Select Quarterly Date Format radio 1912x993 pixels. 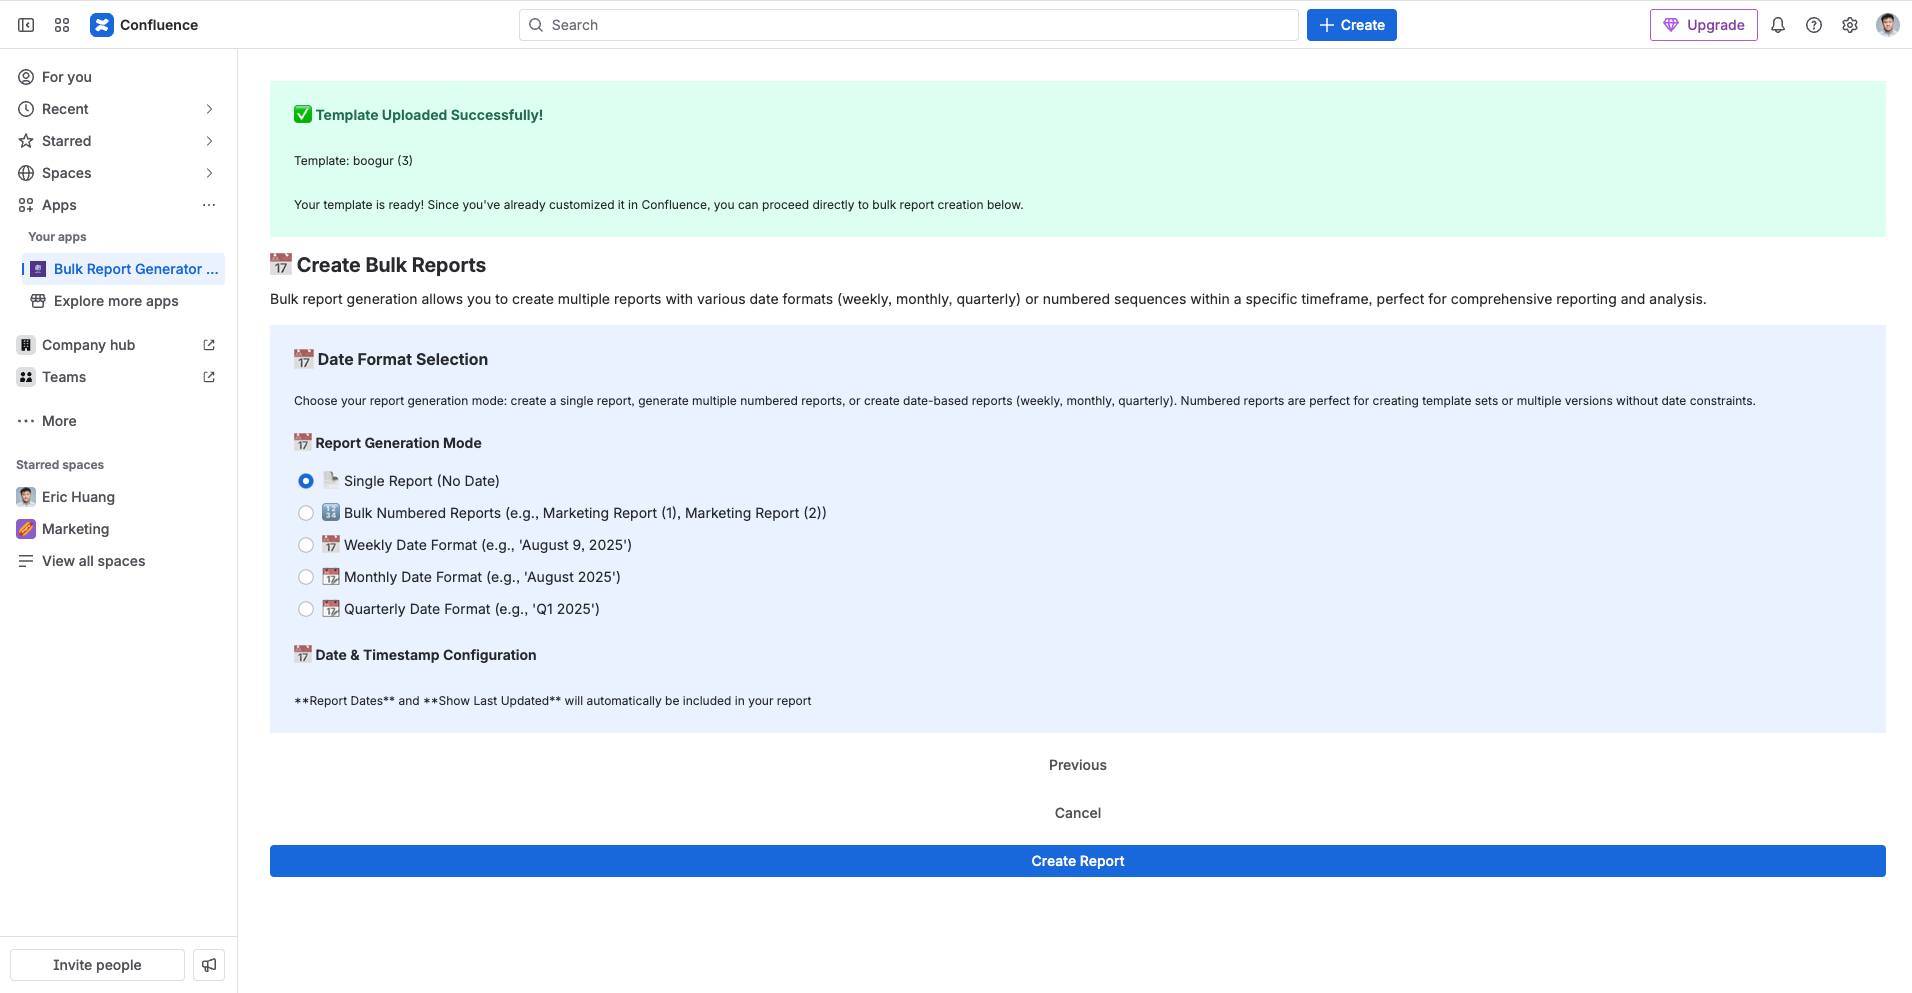306,609
